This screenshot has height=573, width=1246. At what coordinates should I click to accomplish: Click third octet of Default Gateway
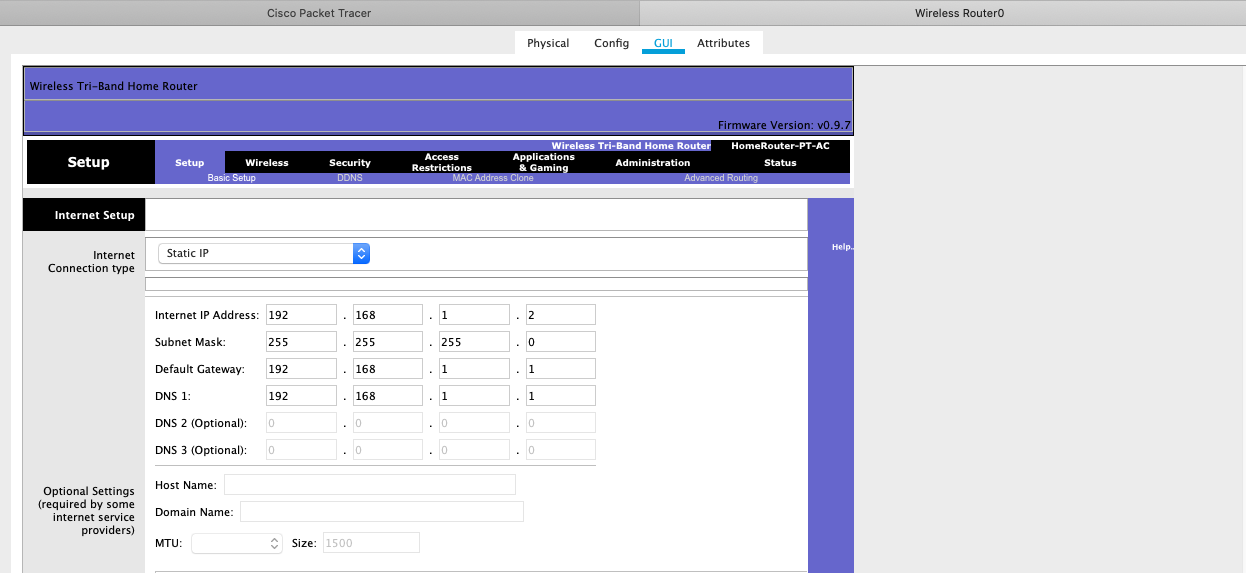pyautogui.click(x=475, y=368)
